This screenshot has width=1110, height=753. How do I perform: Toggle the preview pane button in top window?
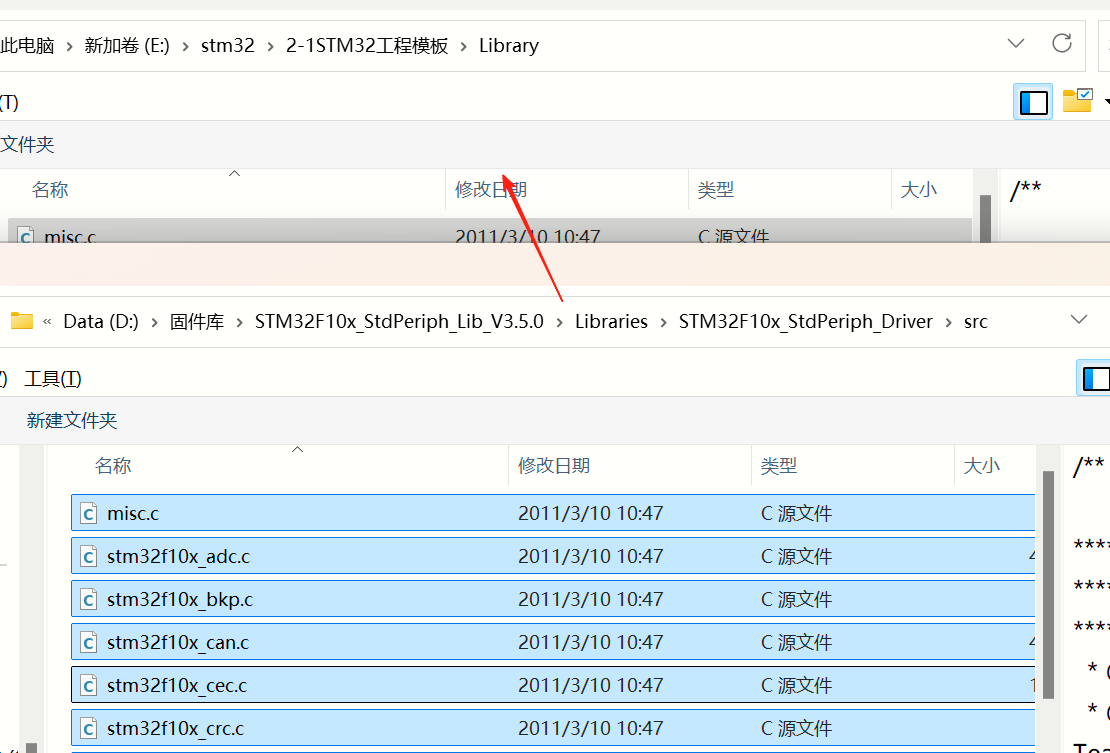(x=1033, y=102)
